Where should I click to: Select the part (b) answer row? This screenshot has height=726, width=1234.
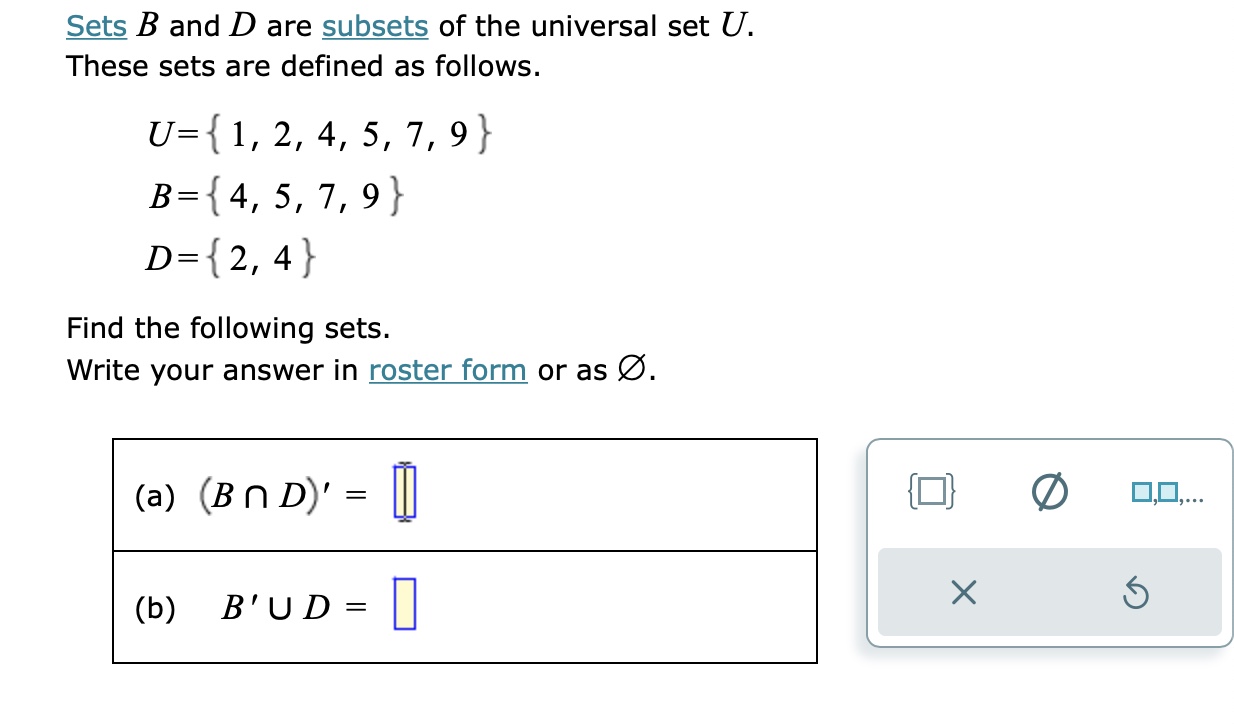point(465,604)
